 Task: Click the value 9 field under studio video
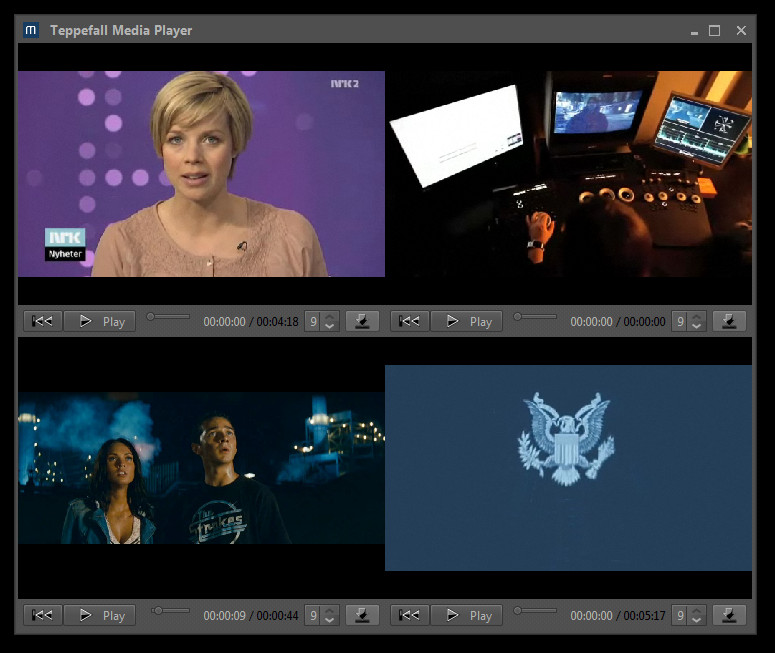(680, 321)
